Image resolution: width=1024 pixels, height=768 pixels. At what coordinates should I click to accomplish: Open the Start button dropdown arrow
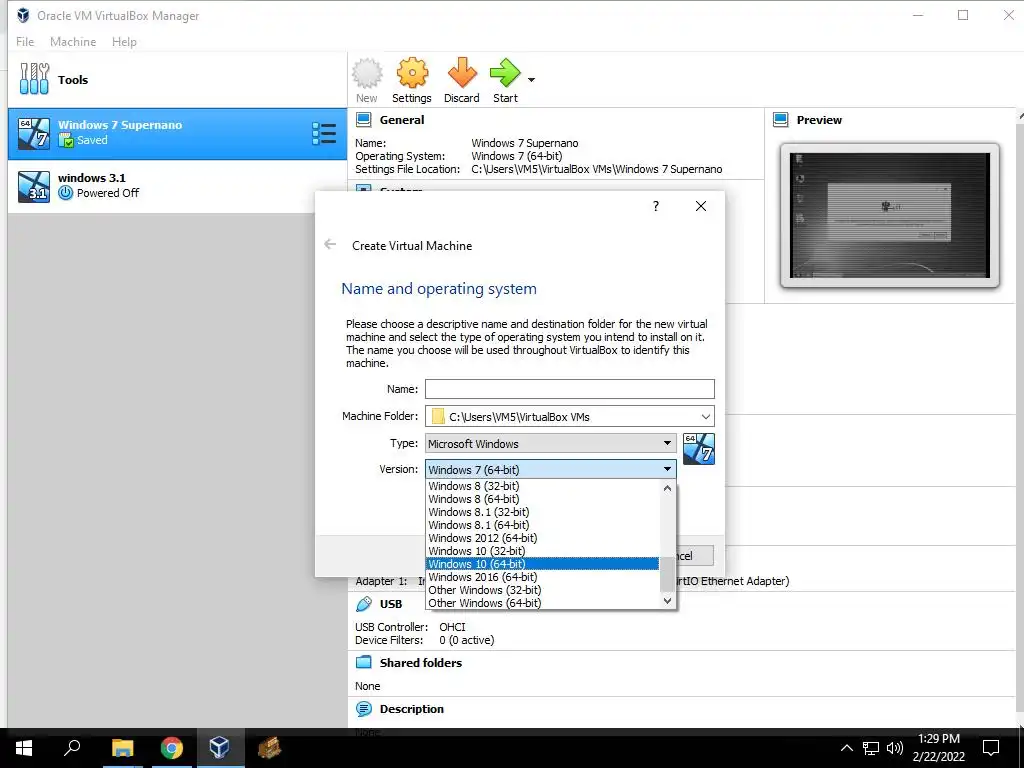pos(531,80)
